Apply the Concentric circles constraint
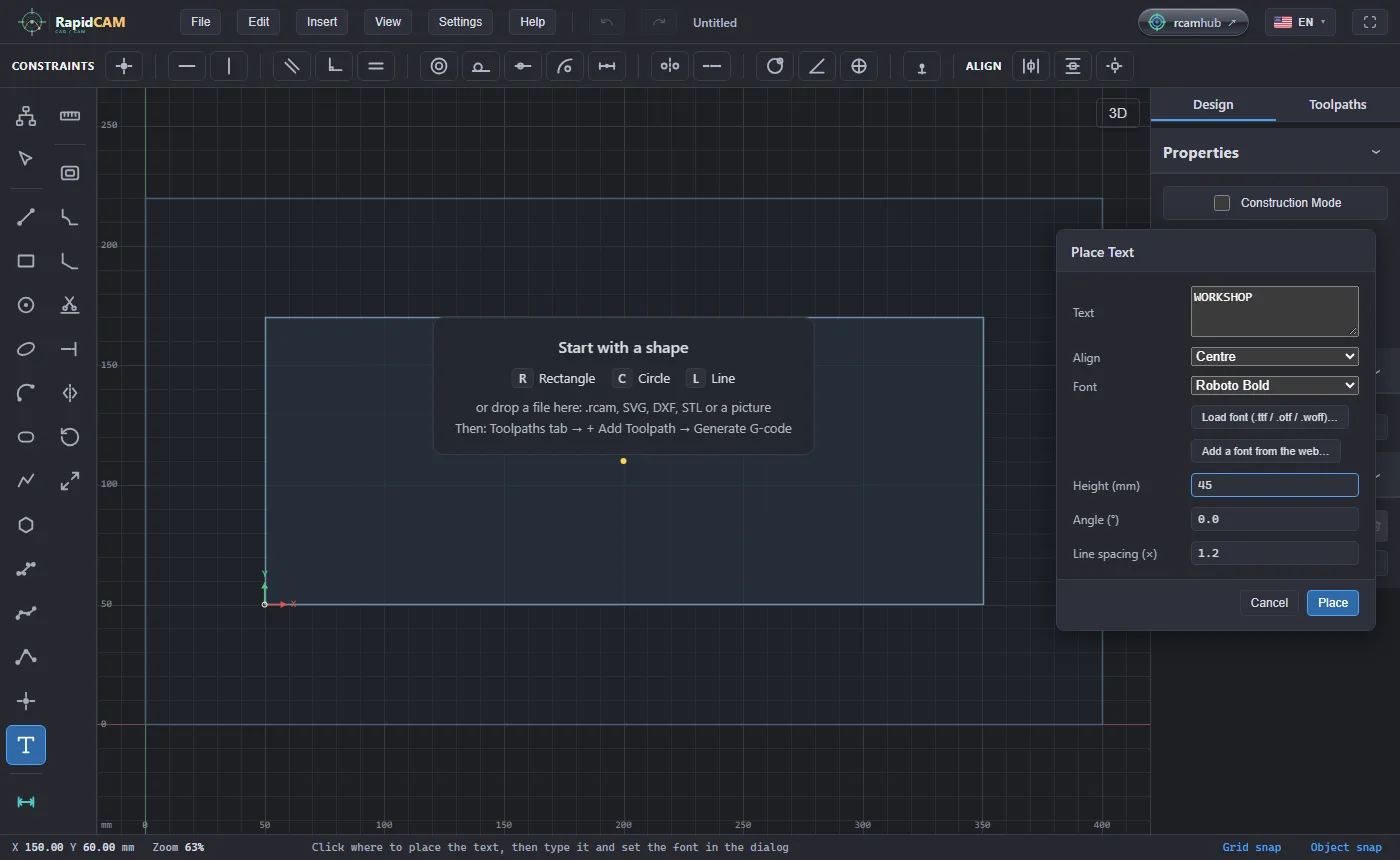The image size is (1400, 860). coord(439,66)
